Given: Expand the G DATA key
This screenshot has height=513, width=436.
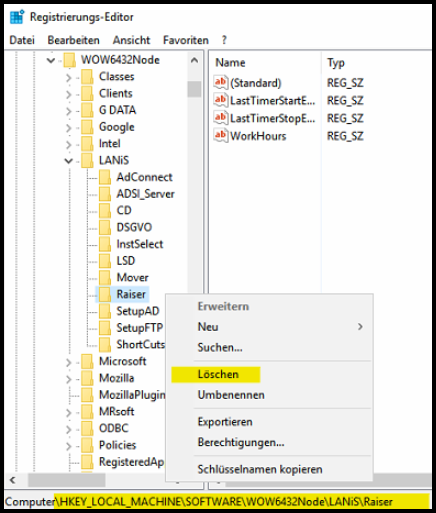Looking at the screenshot, I should [x=69, y=111].
